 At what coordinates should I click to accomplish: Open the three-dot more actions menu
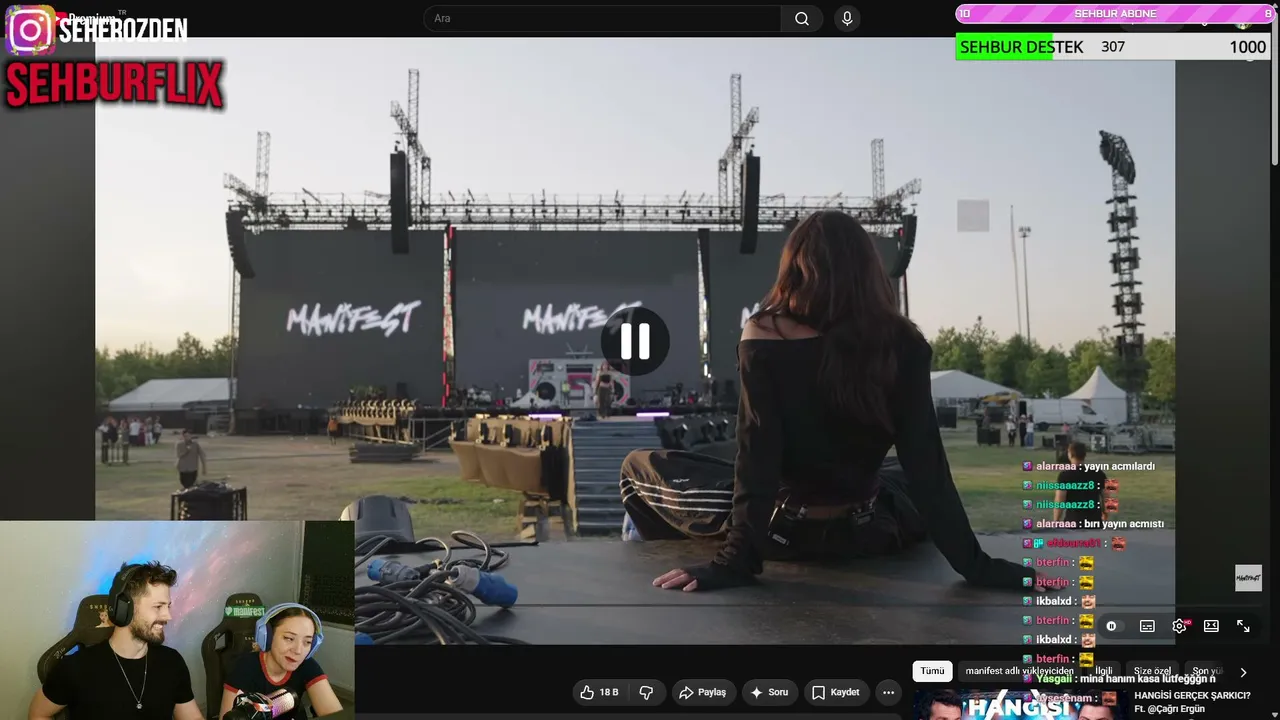pos(888,692)
